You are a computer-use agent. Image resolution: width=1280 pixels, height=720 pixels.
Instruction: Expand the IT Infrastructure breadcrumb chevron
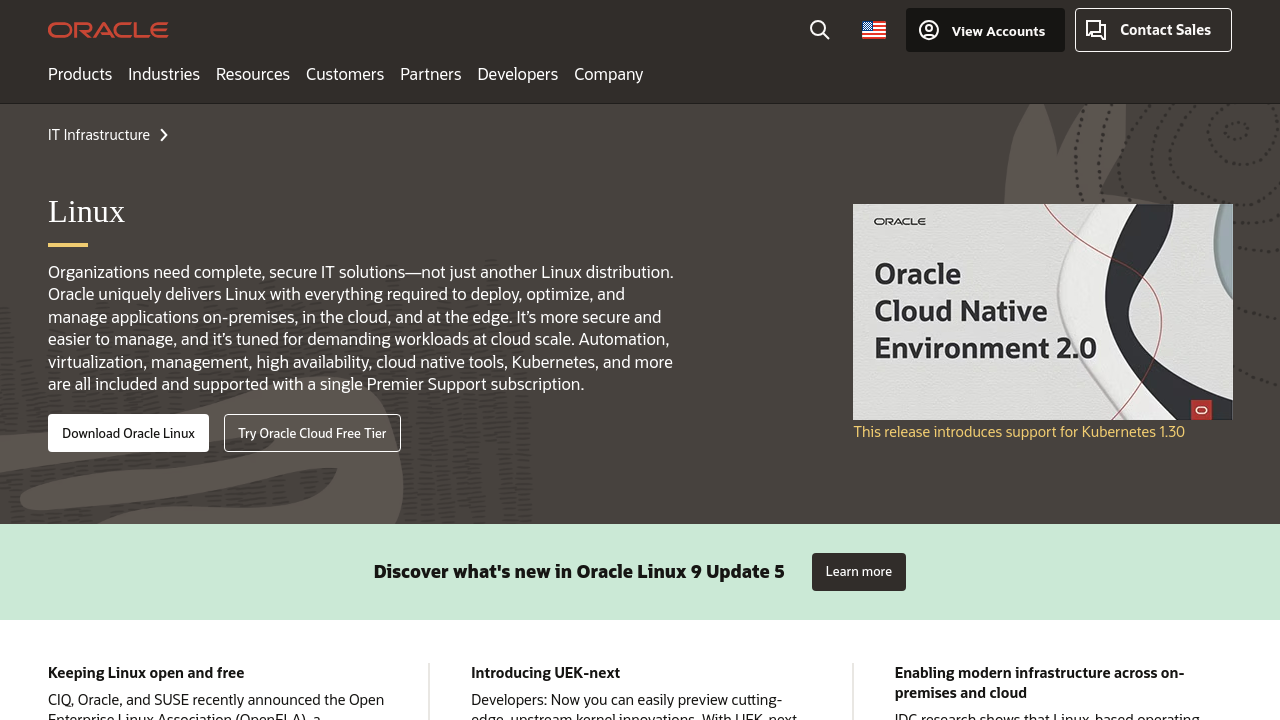[164, 135]
